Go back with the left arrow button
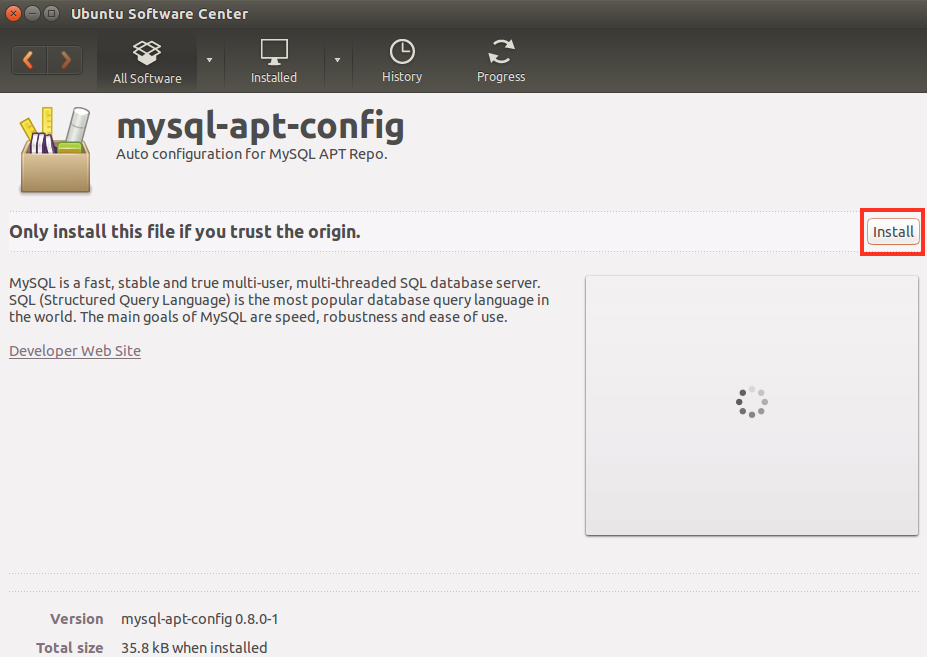This screenshot has height=657, width=927. coord(28,60)
